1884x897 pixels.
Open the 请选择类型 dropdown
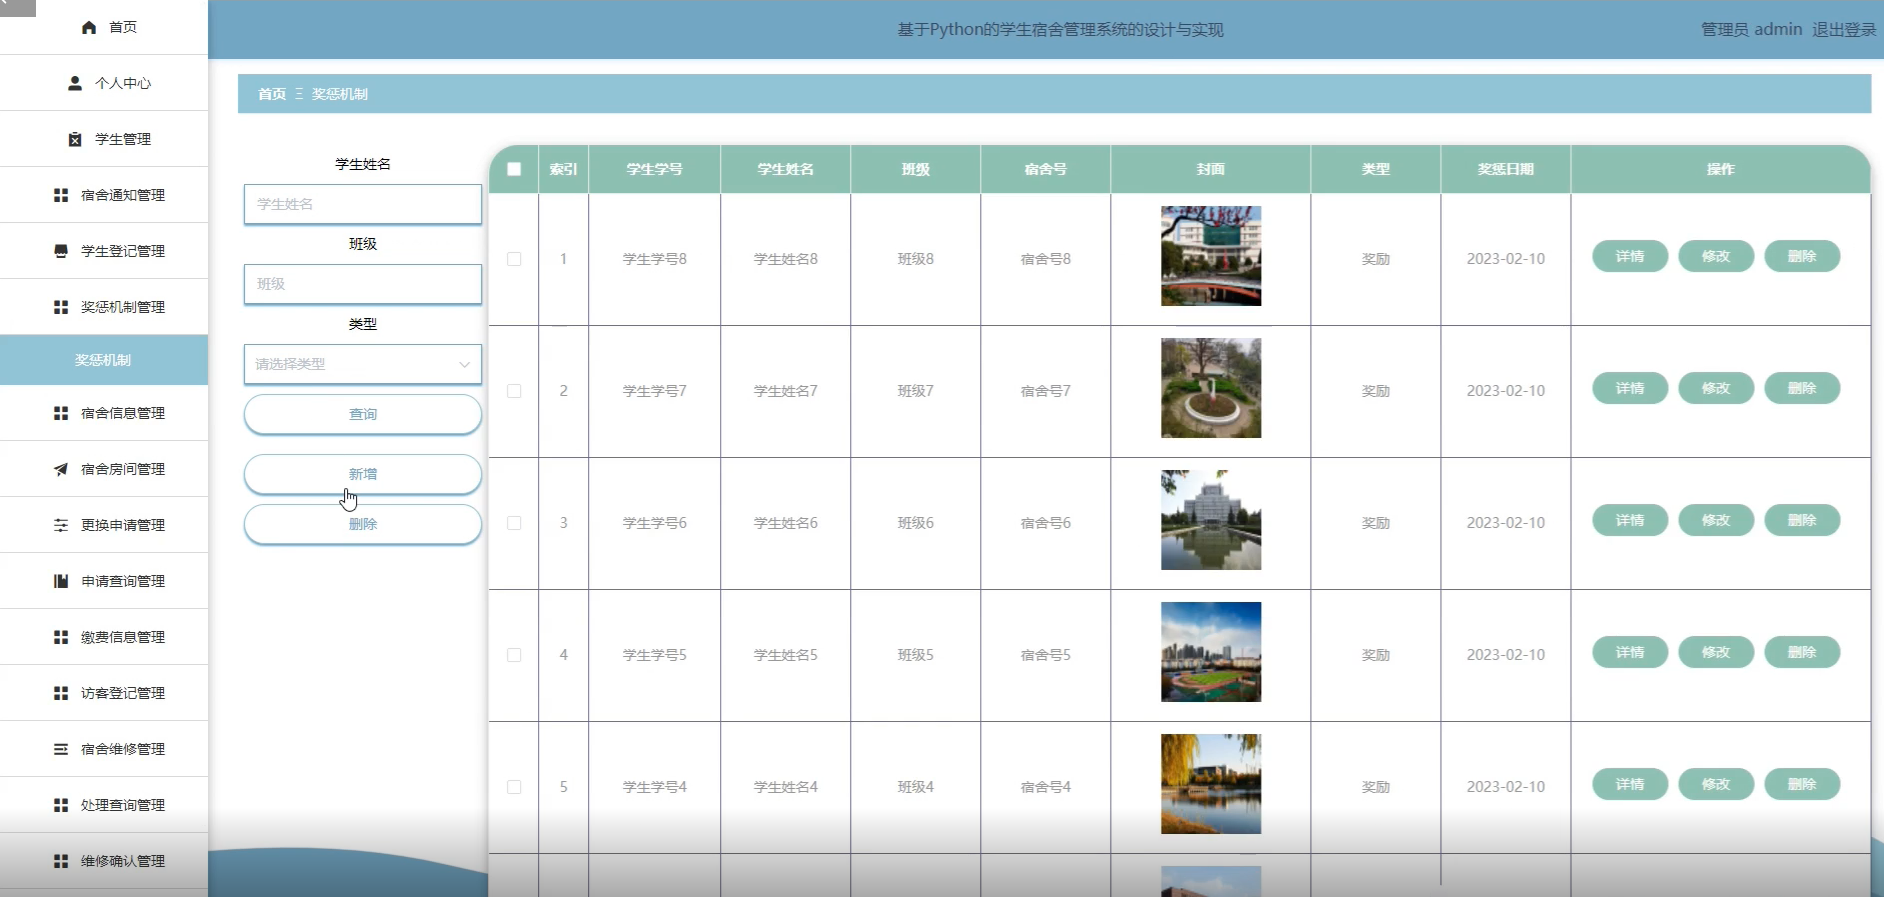pyautogui.click(x=363, y=364)
